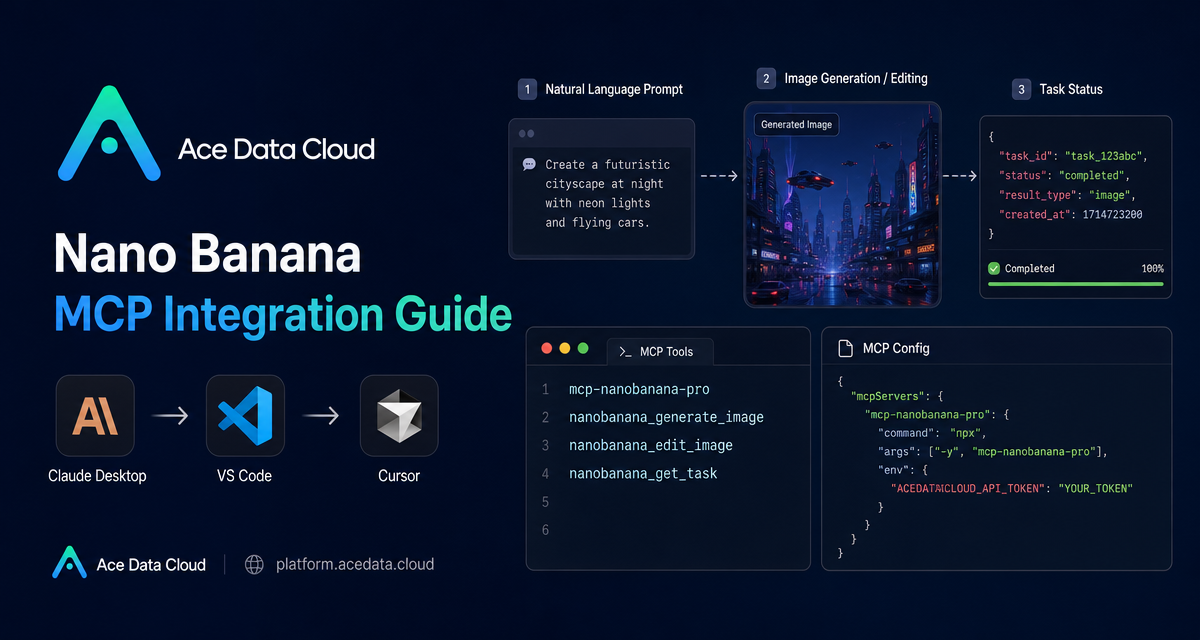Open the Cursor app icon

399,415
